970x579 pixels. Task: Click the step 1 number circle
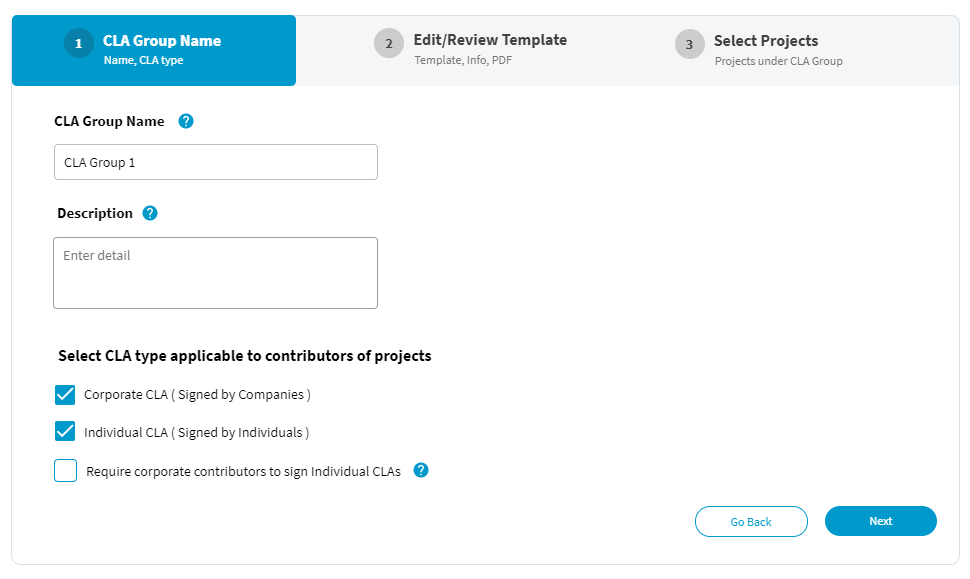[78, 44]
